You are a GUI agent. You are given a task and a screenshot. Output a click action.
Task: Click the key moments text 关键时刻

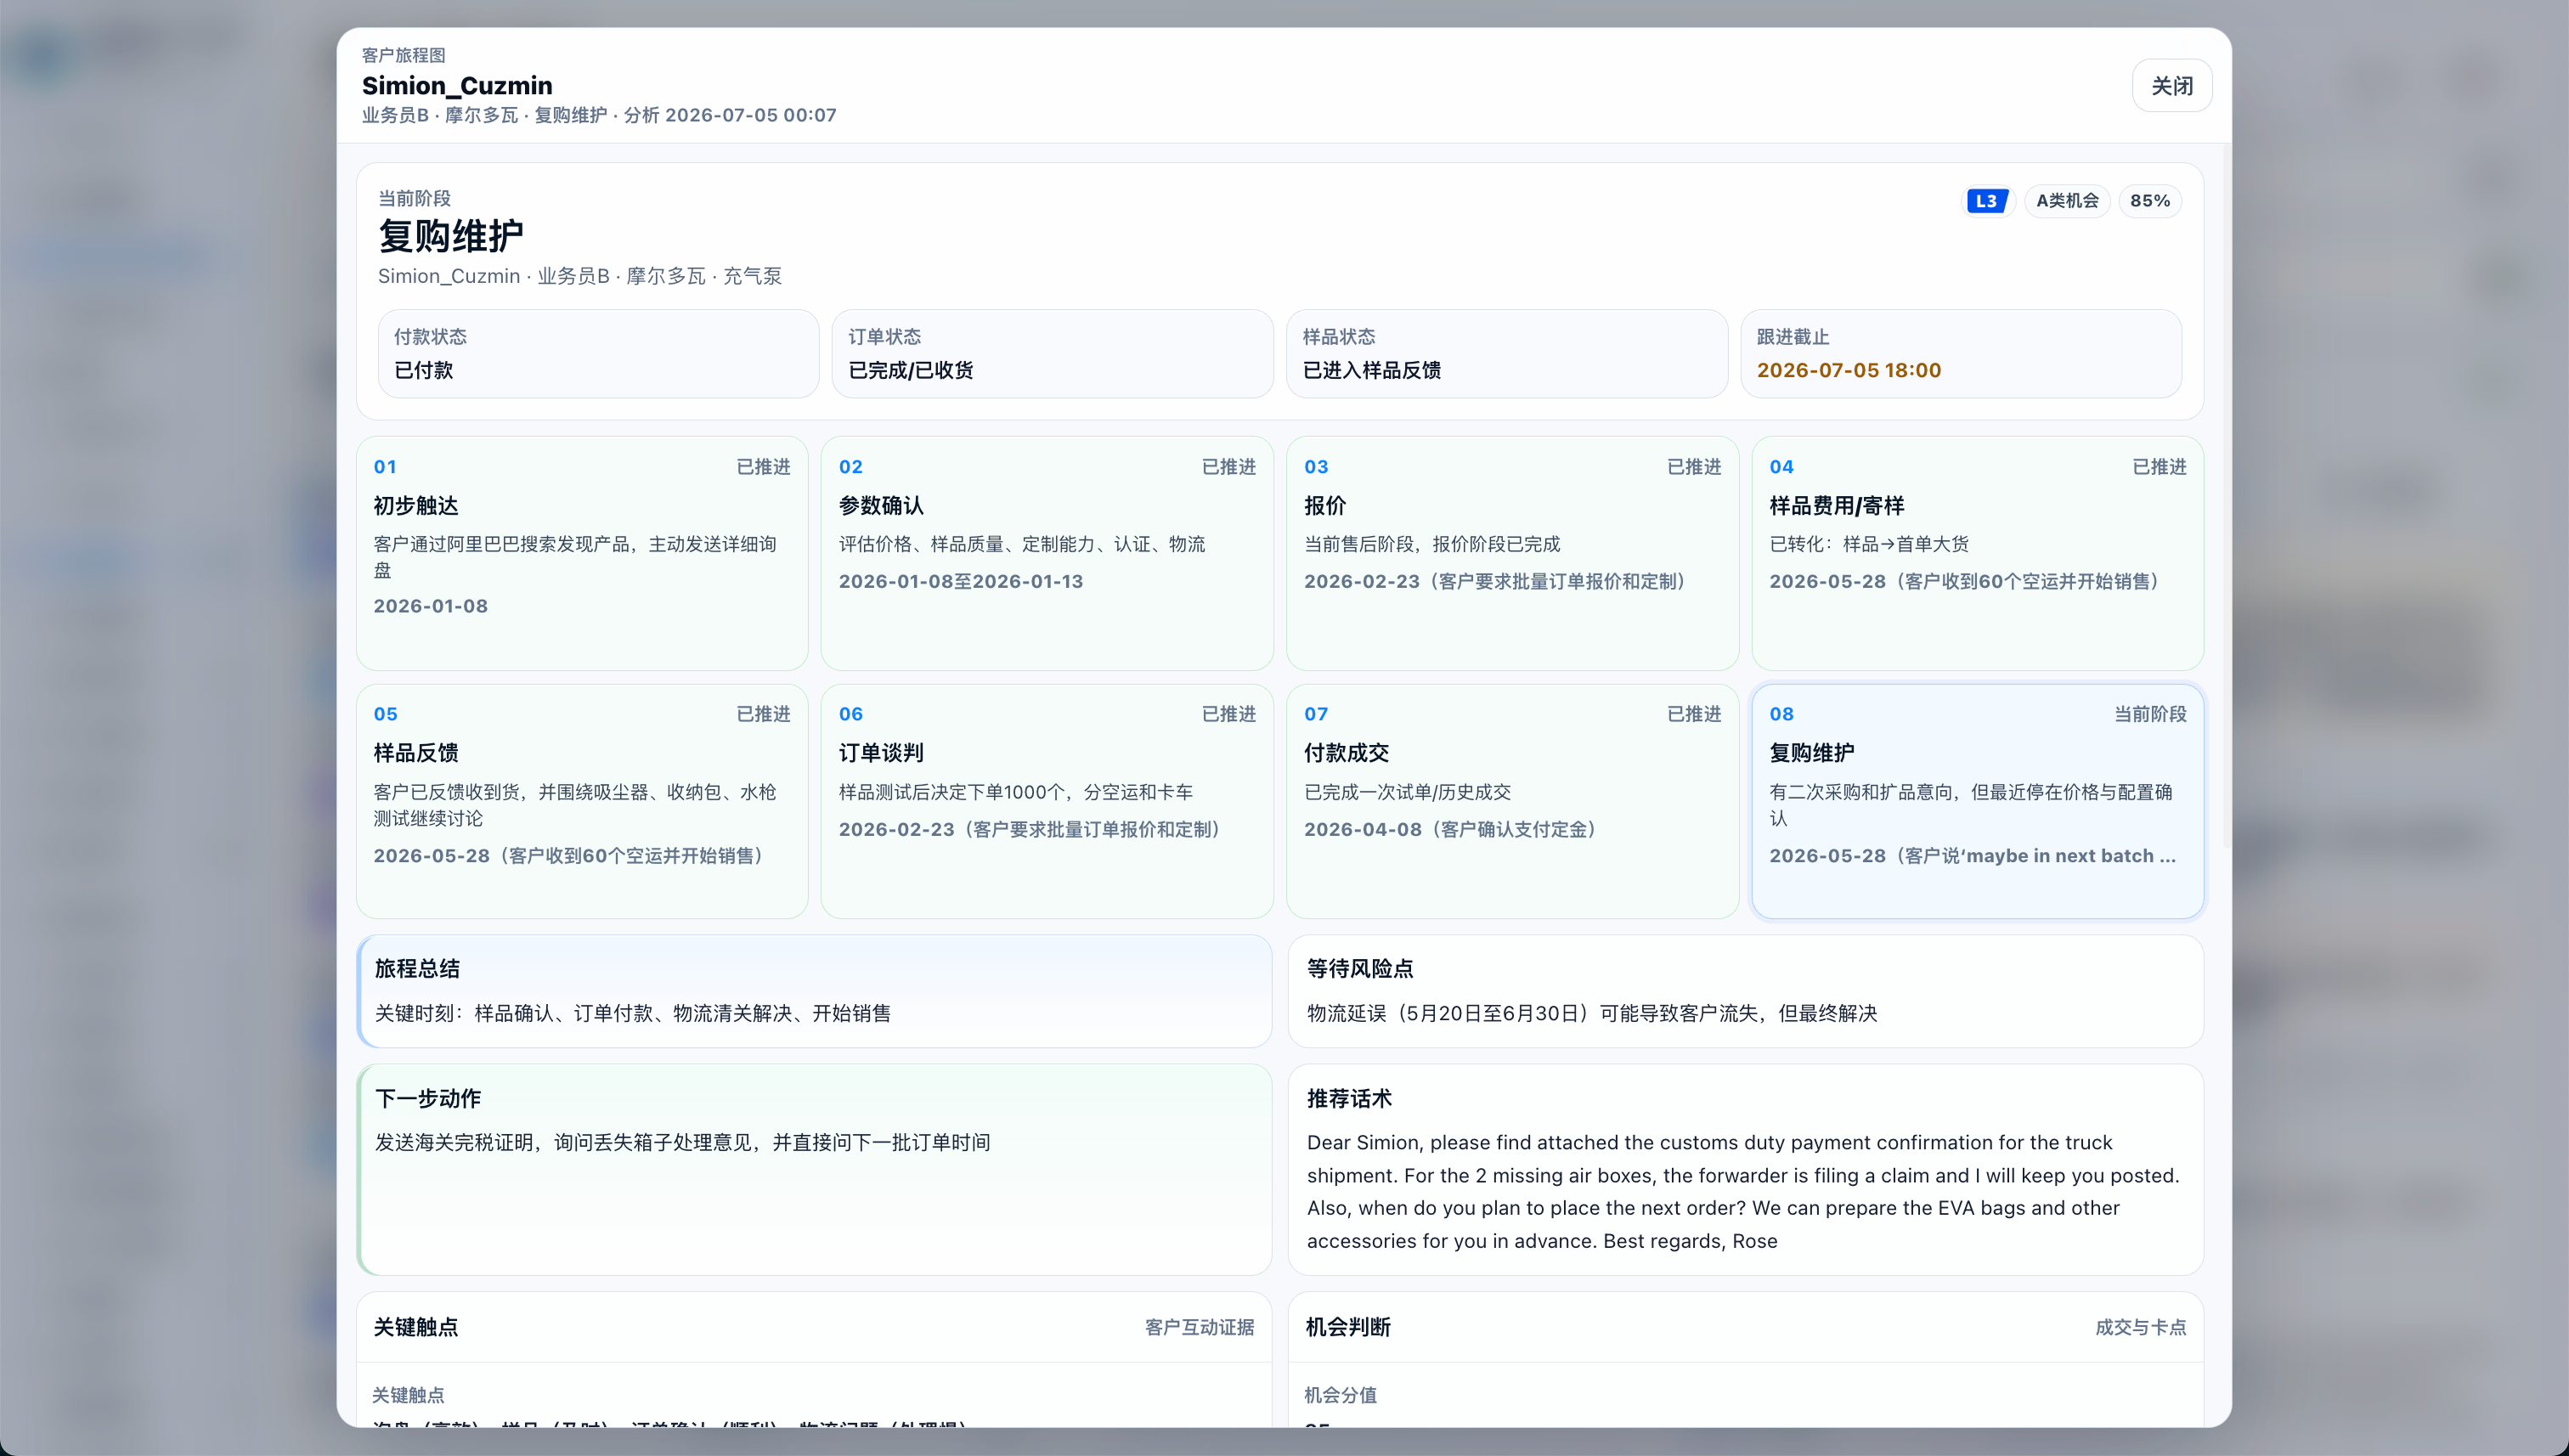point(633,1013)
